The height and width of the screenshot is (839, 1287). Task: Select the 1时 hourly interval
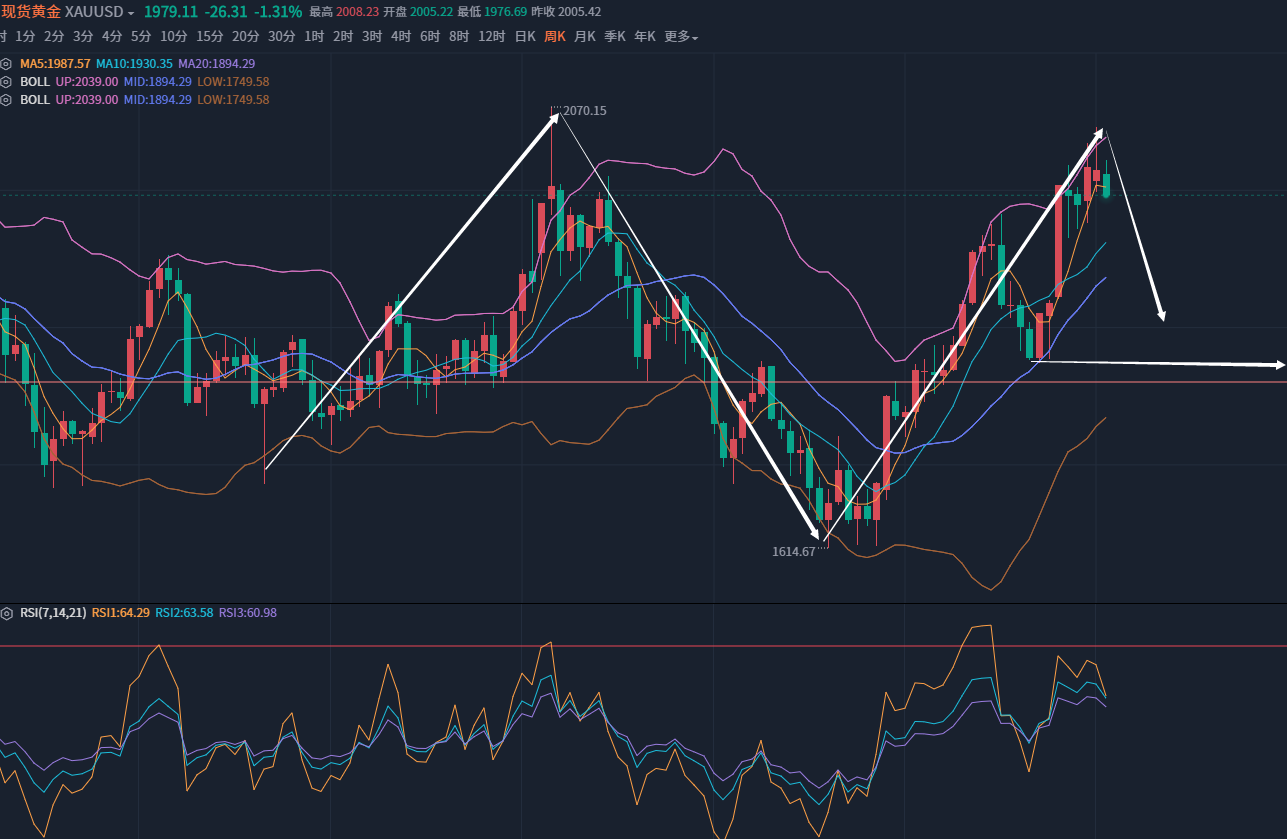(314, 37)
